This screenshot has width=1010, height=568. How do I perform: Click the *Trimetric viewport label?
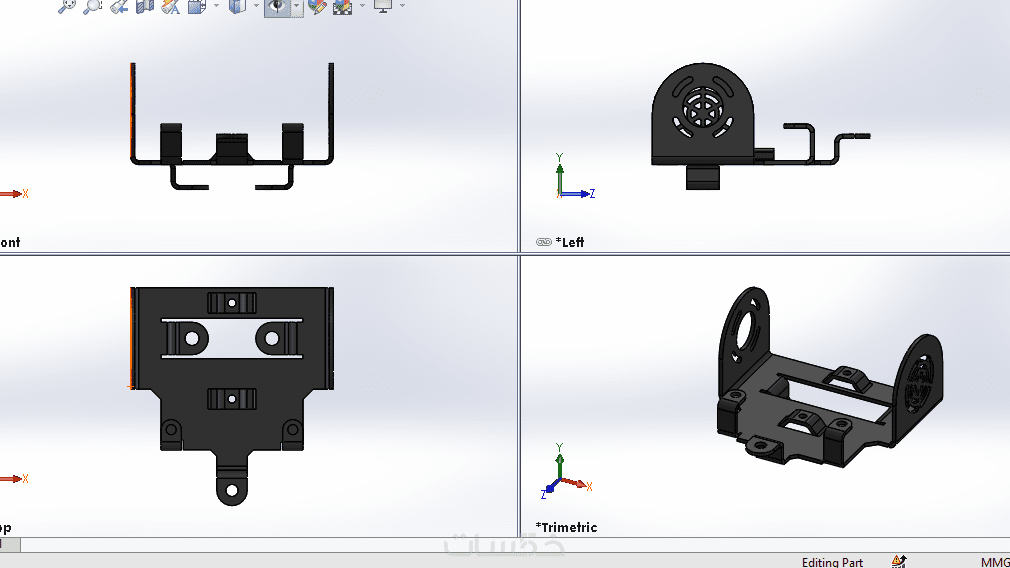566,527
